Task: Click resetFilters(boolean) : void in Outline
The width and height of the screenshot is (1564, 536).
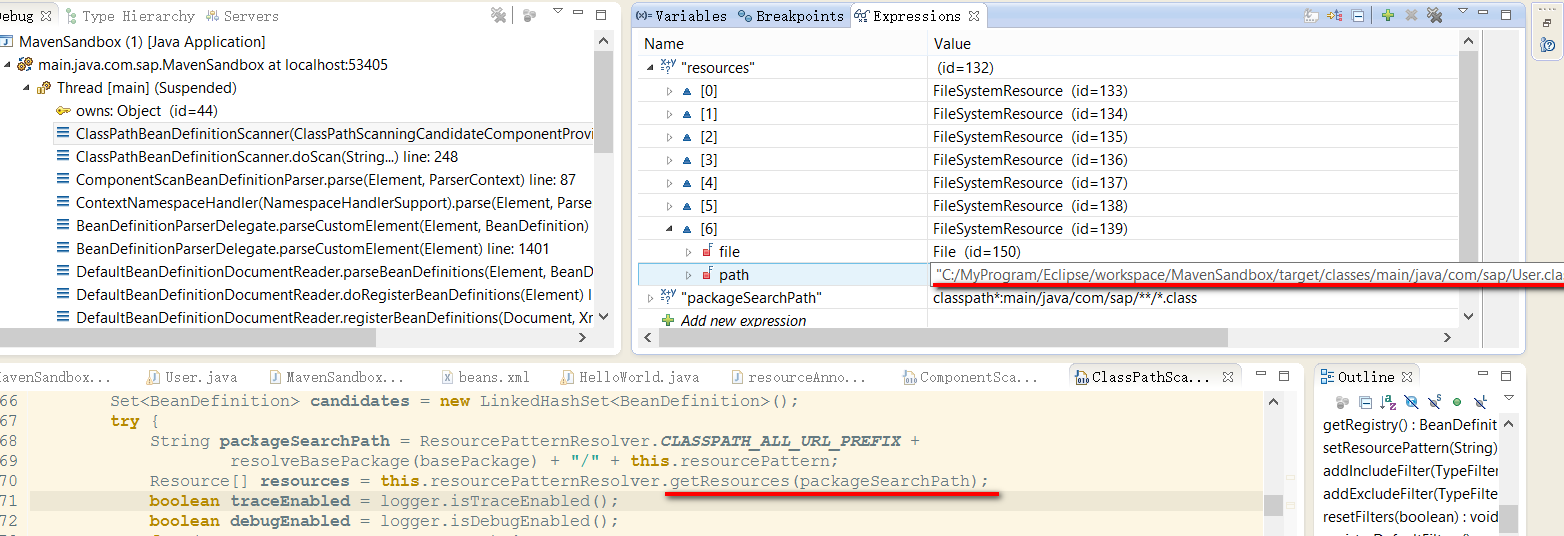Action: (x=1409, y=517)
